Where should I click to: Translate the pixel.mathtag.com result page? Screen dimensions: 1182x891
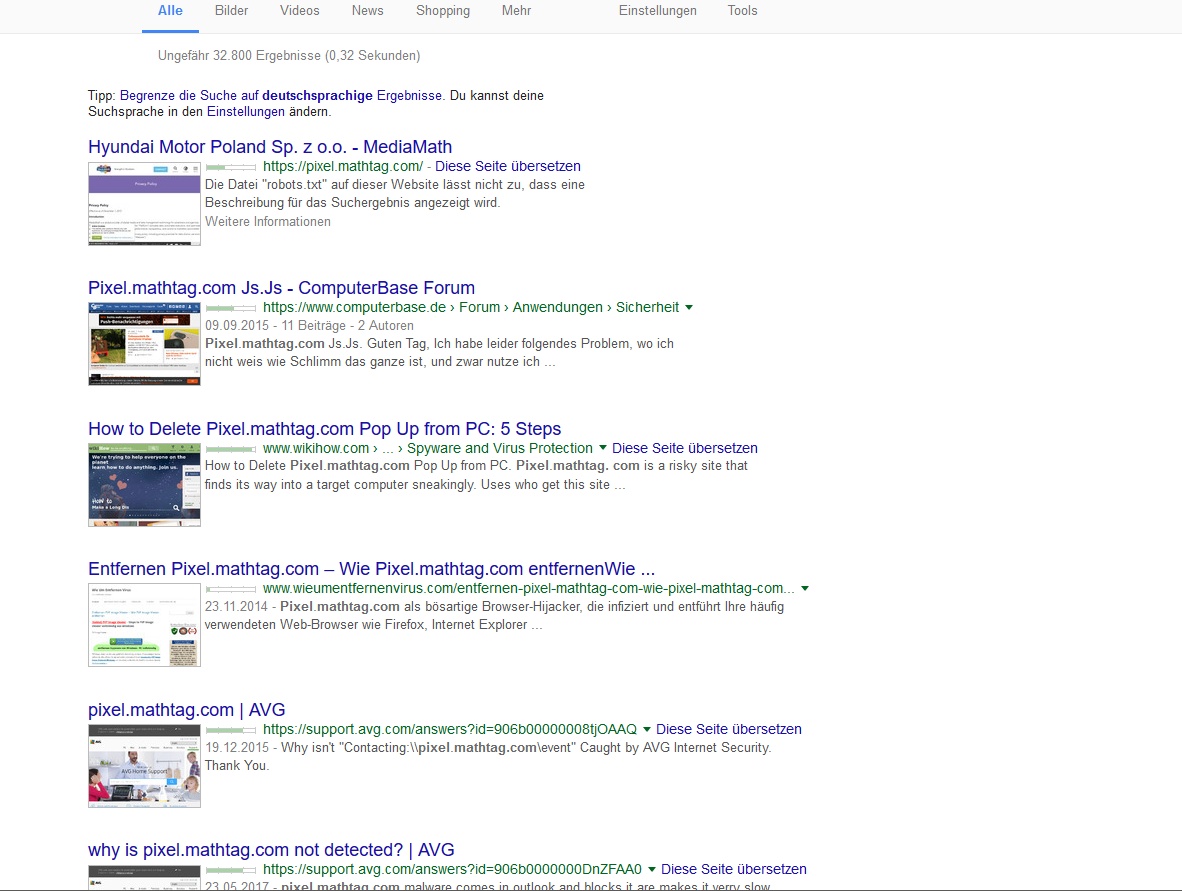[x=507, y=167]
